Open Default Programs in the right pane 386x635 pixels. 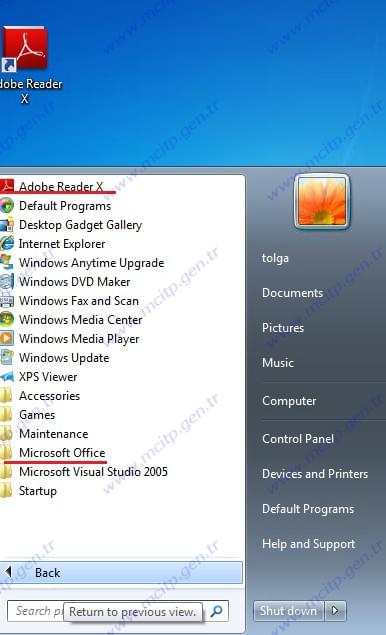coord(308,509)
